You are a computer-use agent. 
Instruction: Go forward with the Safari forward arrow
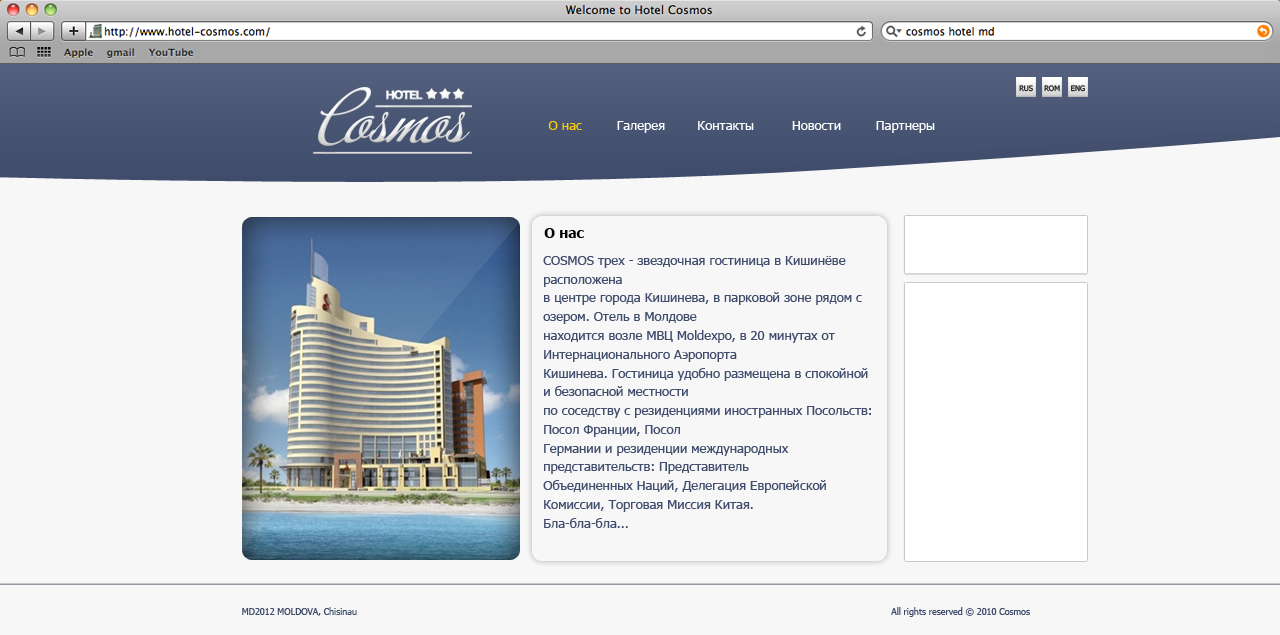(x=43, y=31)
